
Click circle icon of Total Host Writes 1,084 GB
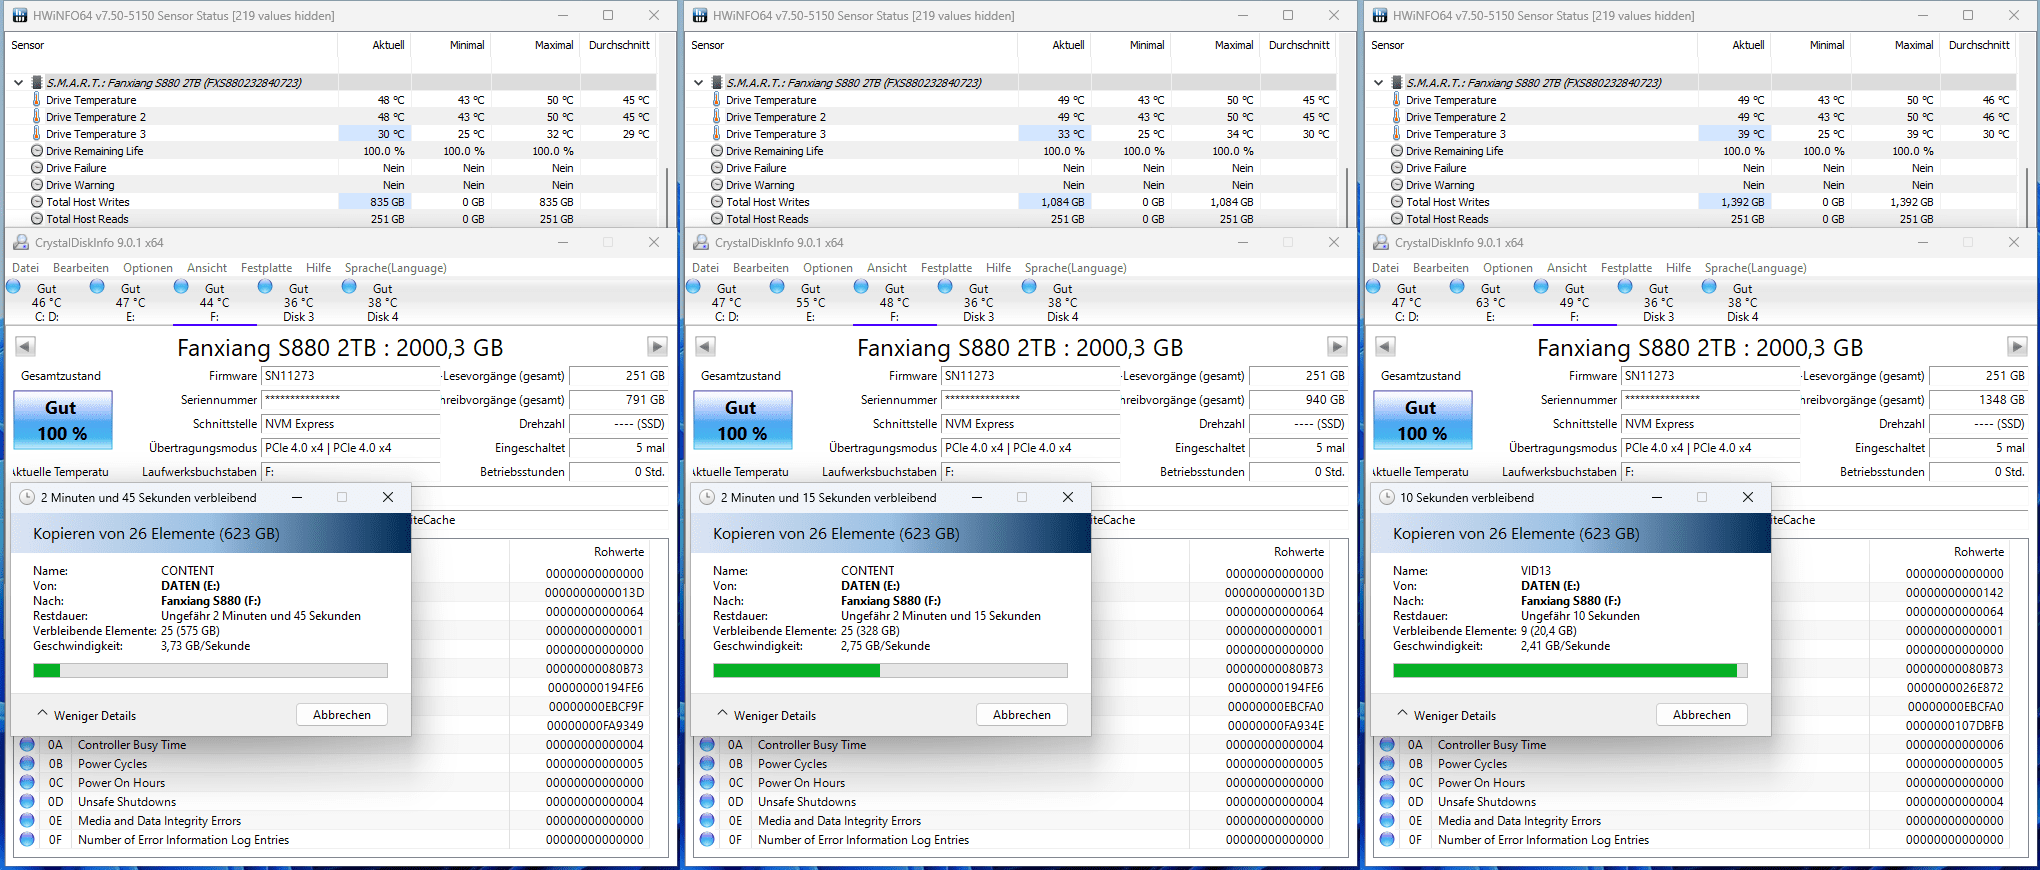(x=717, y=201)
